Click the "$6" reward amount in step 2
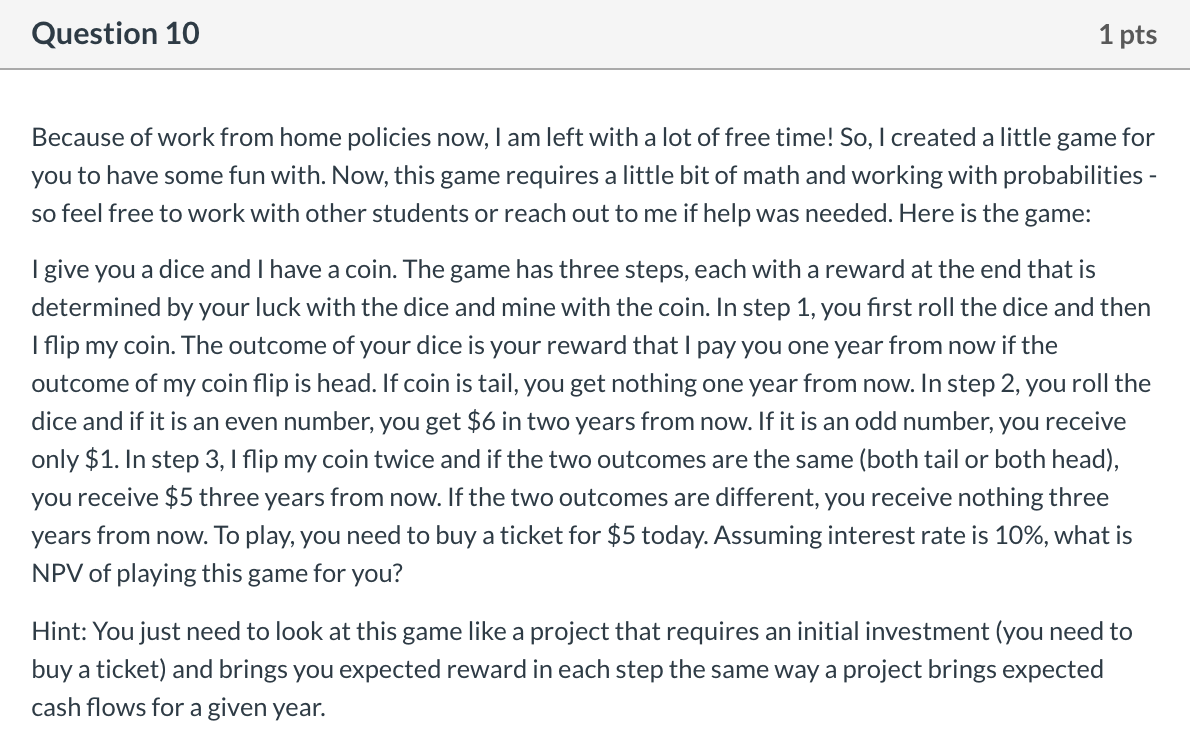The image size is (1190, 736). [x=481, y=420]
